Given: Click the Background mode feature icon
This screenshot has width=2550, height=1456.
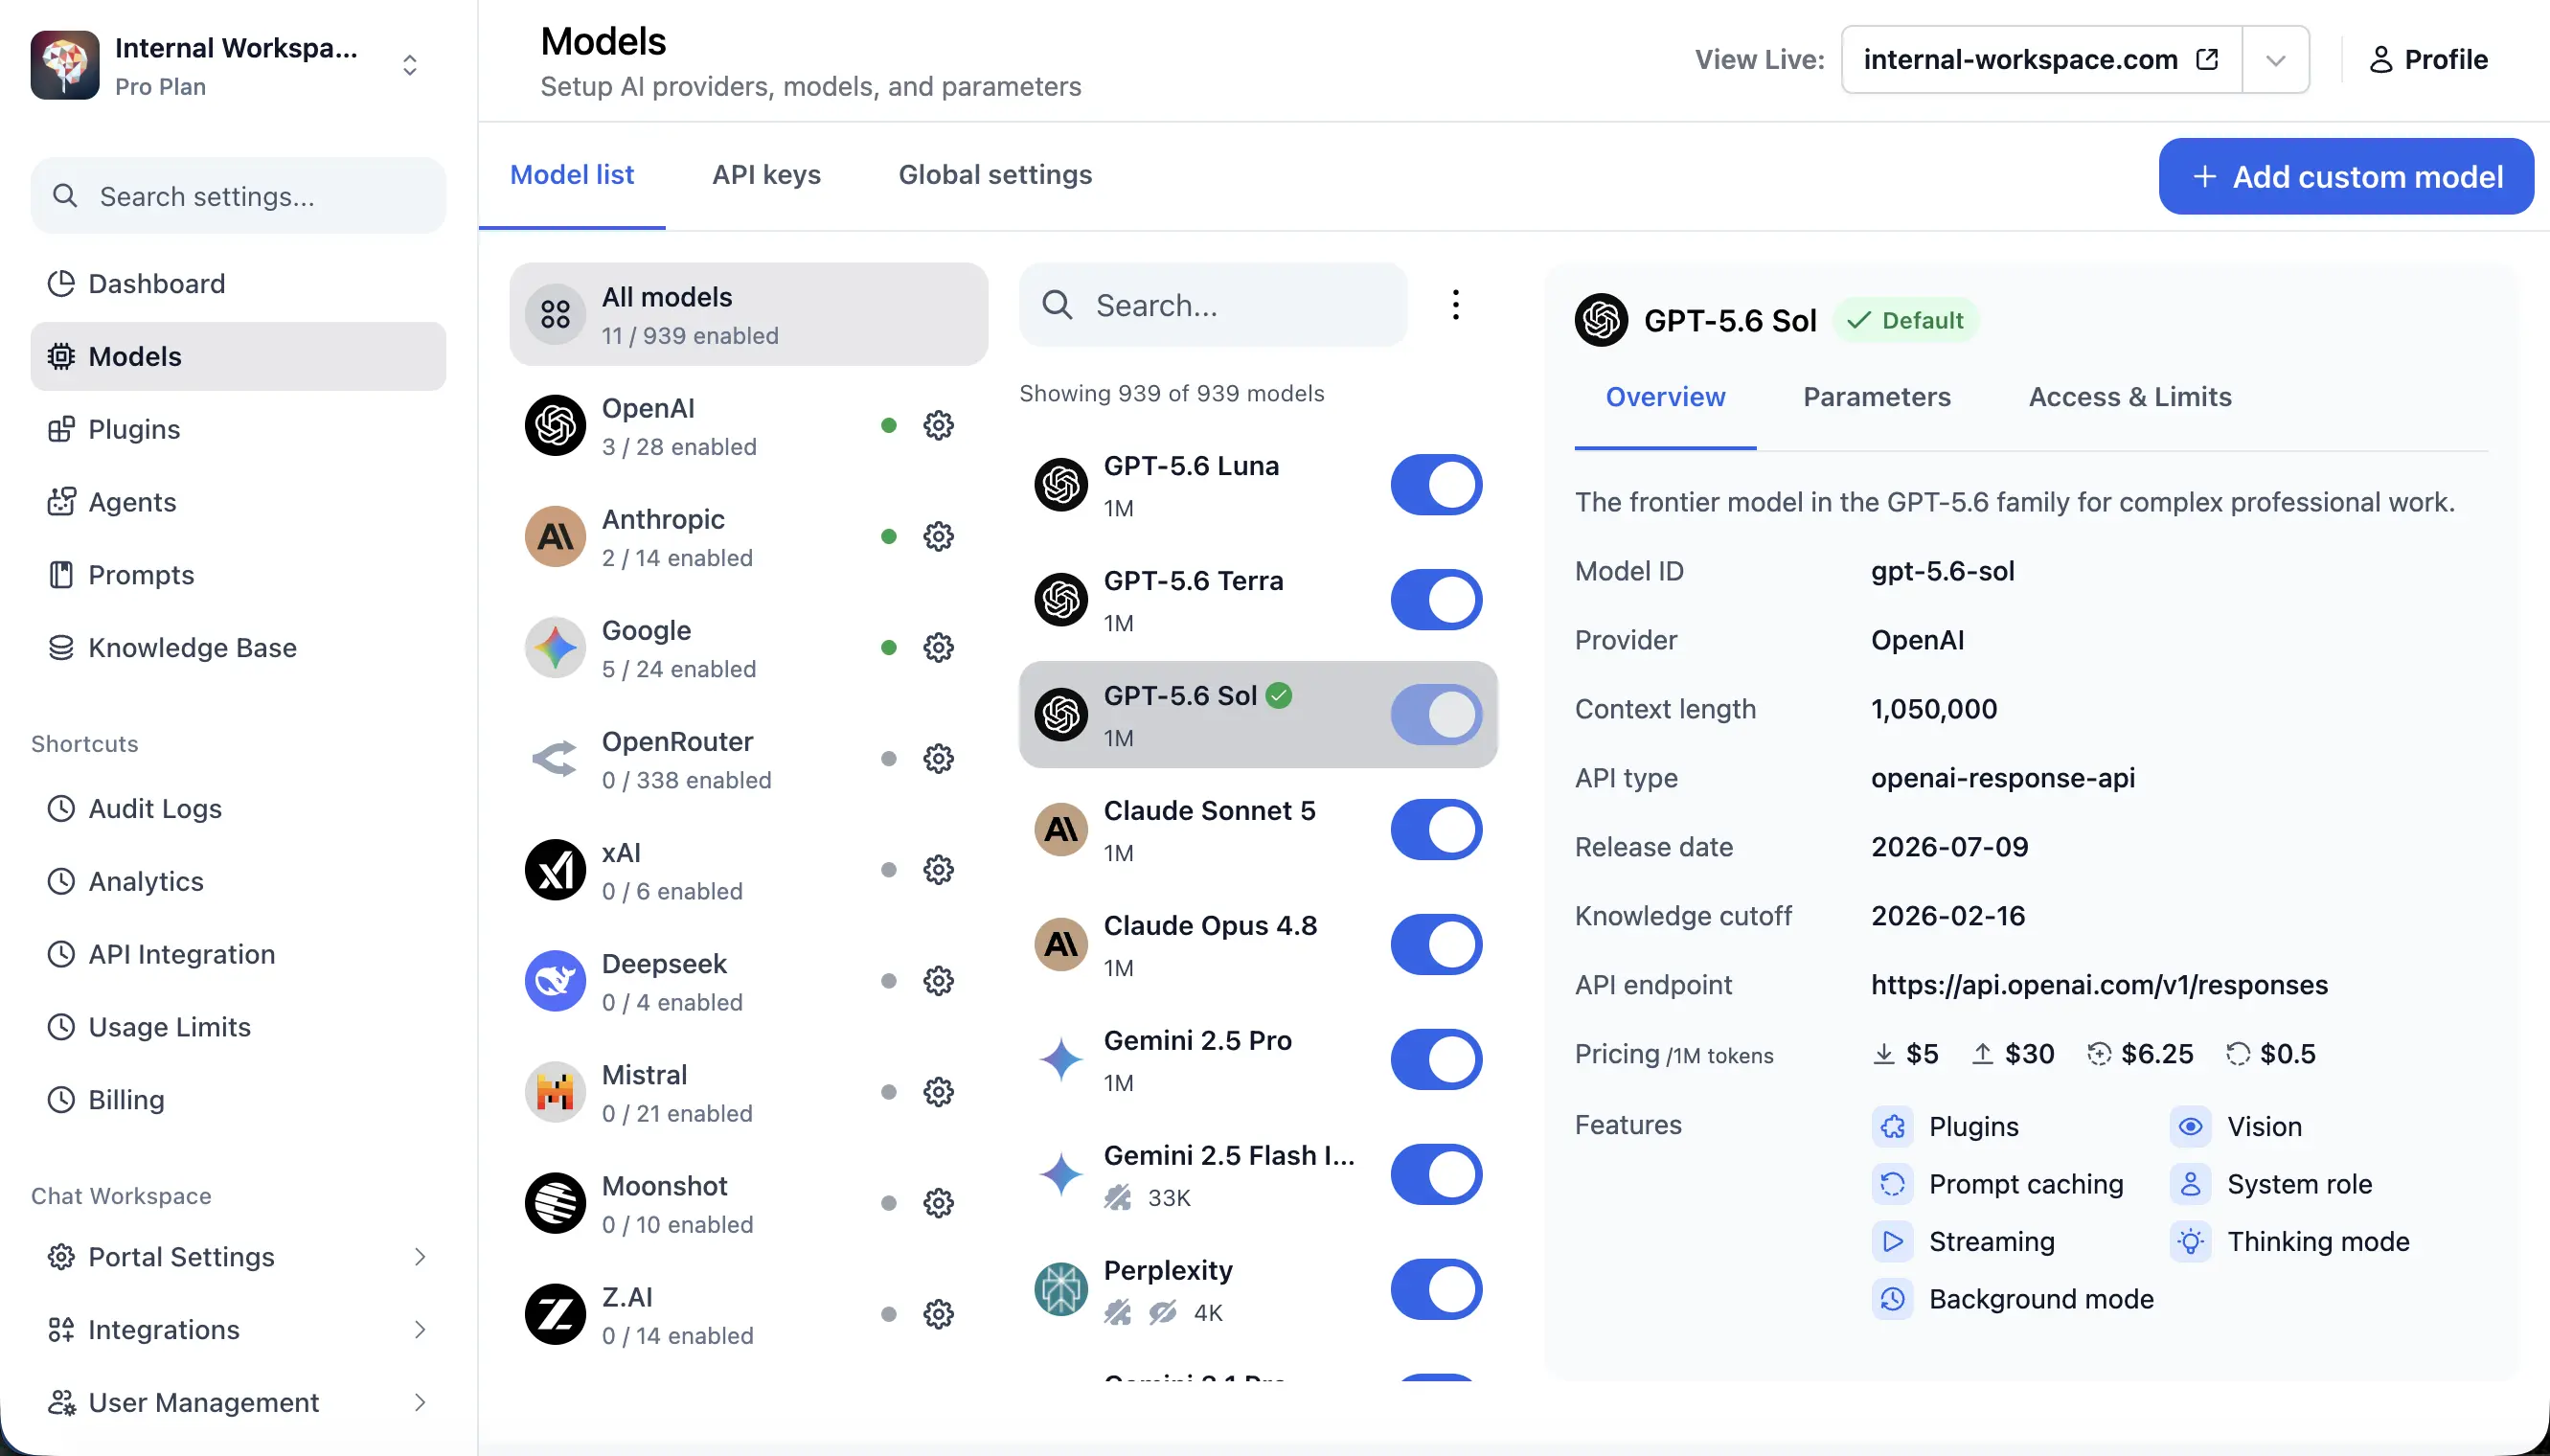Looking at the screenshot, I should [x=1892, y=1299].
